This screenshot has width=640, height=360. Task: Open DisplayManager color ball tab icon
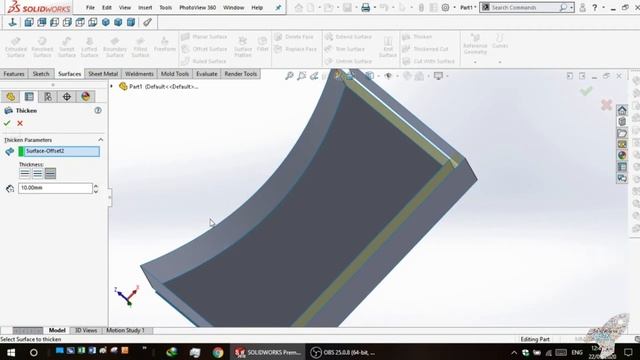(x=85, y=96)
